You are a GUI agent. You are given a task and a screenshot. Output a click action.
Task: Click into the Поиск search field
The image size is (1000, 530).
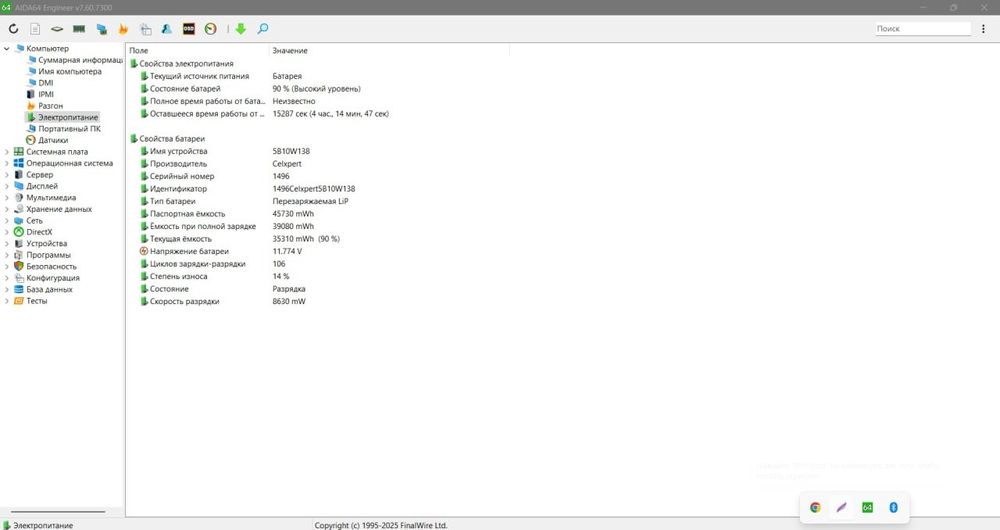(923, 29)
